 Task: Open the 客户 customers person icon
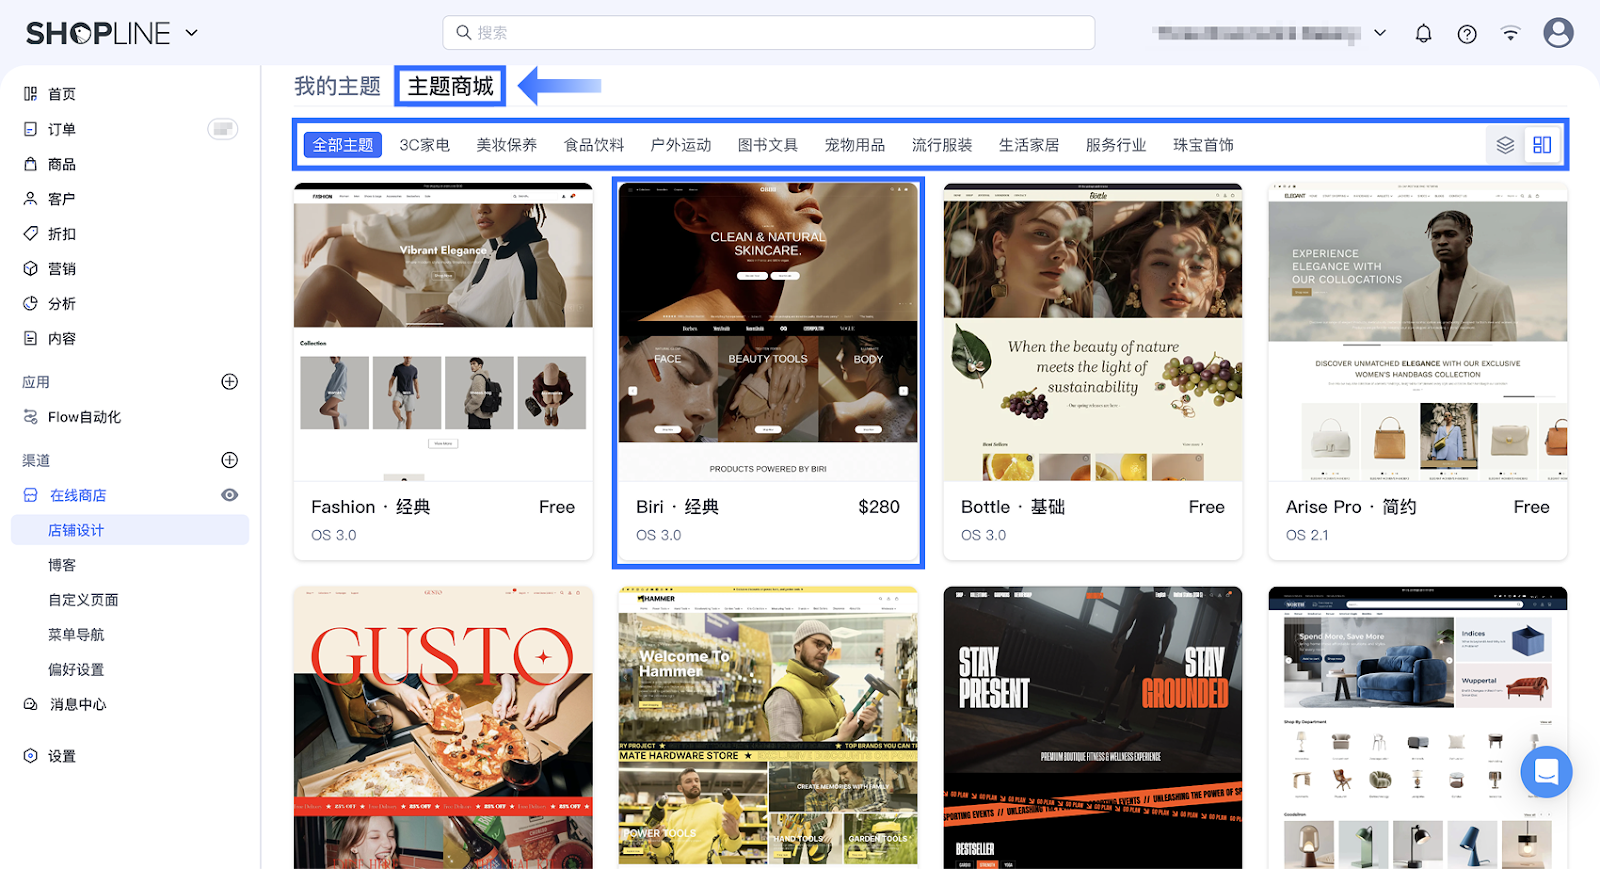(31, 199)
